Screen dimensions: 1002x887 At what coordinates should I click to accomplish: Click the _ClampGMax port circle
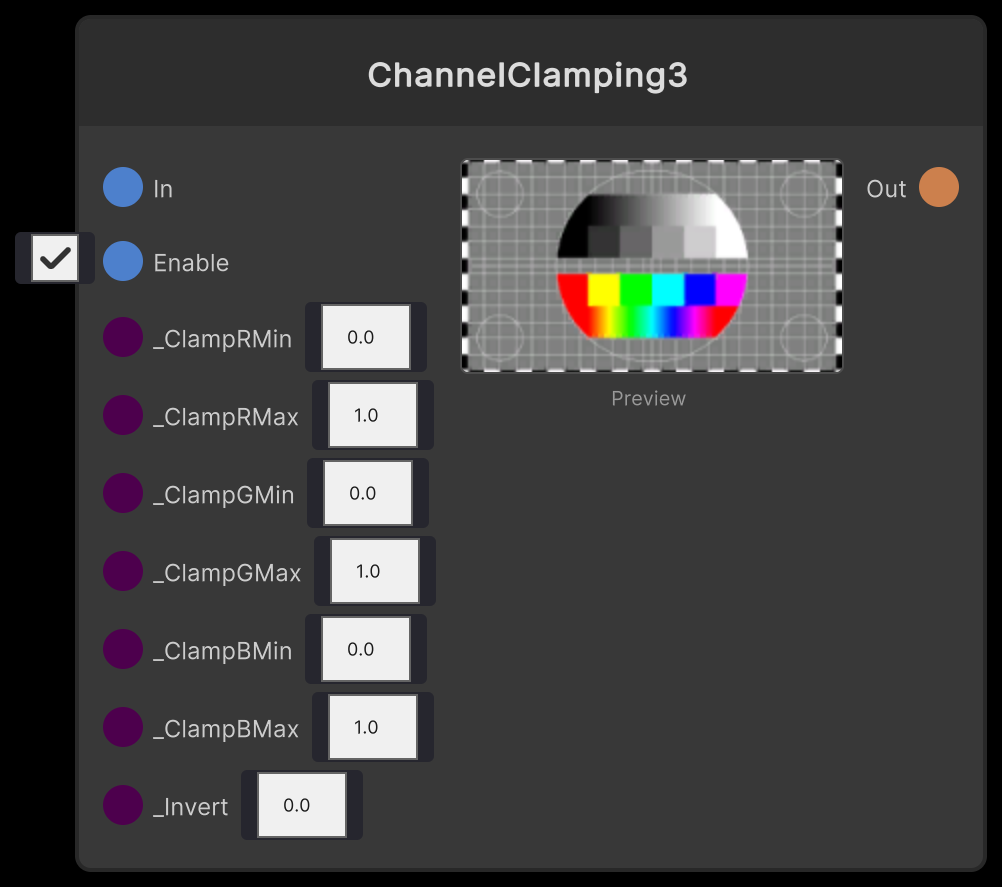coord(122,571)
